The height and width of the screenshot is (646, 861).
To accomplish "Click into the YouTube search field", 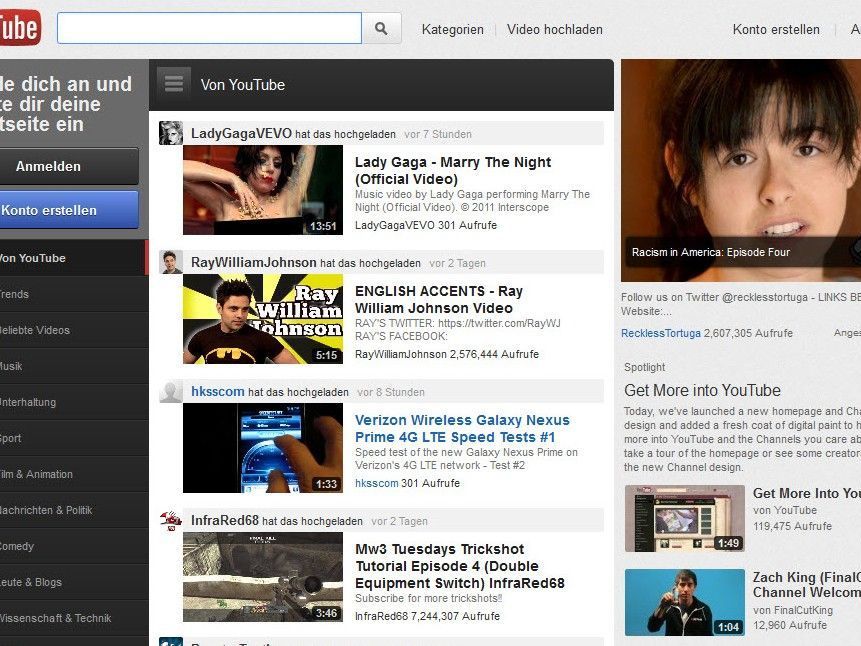I will 208,29.
